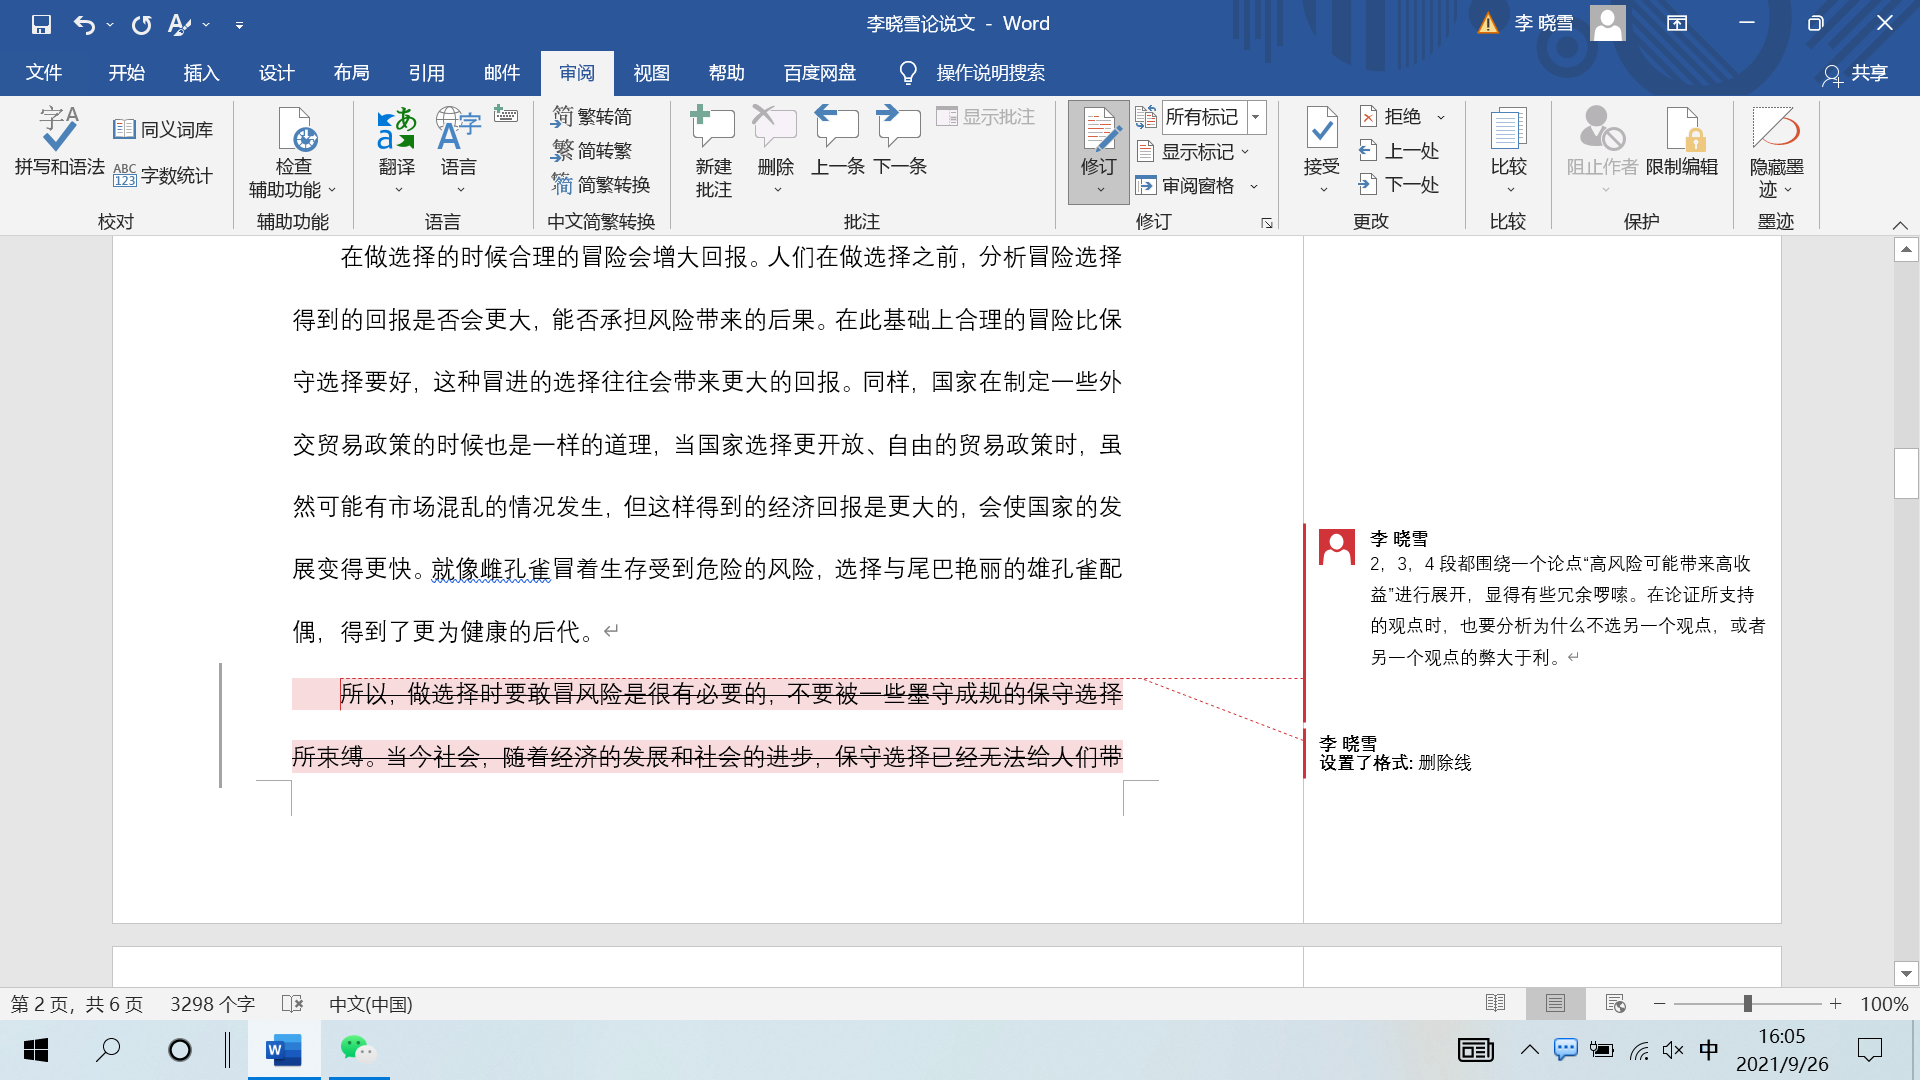The height and width of the screenshot is (1080, 1920).
Task: Click language indicator 中文(中国)
Action: pyautogui.click(x=370, y=1004)
